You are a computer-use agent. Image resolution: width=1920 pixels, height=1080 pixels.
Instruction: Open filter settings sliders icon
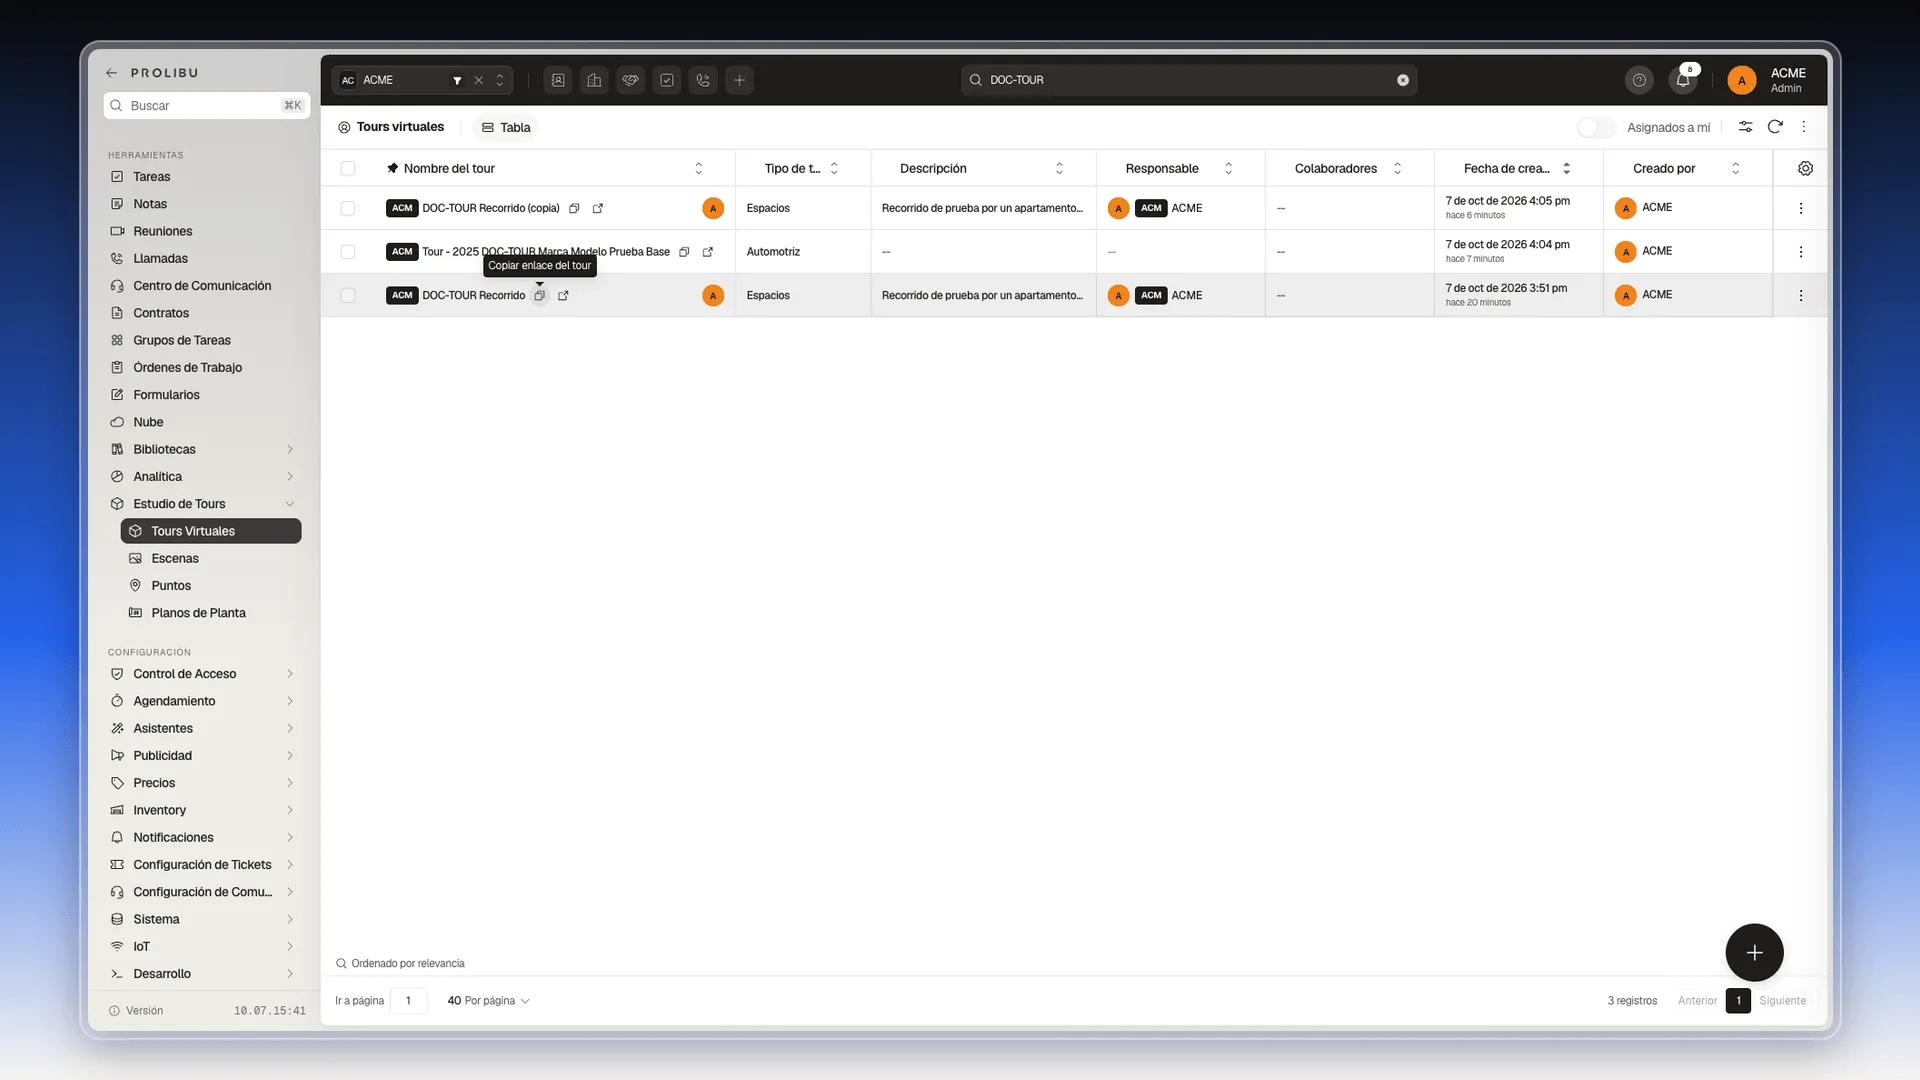click(x=1745, y=127)
